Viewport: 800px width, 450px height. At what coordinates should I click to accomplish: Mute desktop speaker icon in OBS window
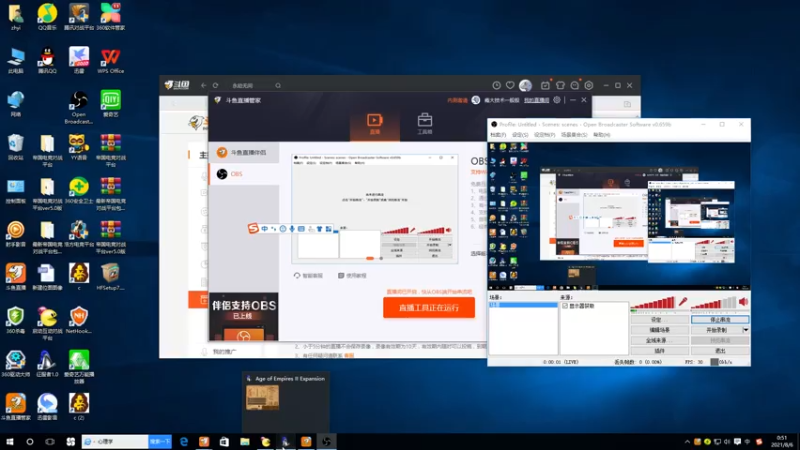(743, 302)
